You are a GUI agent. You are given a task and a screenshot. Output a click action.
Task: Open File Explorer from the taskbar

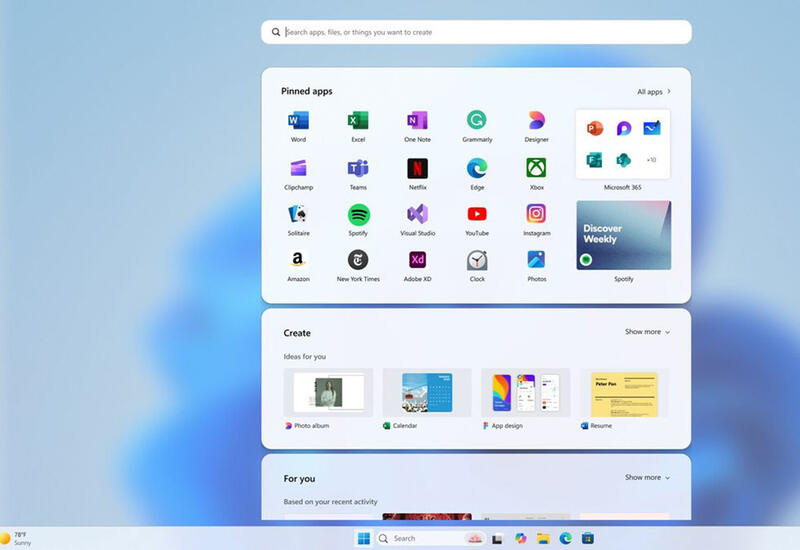pos(543,539)
